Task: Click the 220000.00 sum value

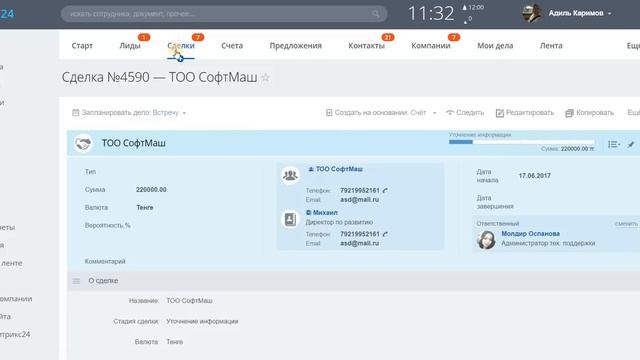Action: tap(151, 190)
